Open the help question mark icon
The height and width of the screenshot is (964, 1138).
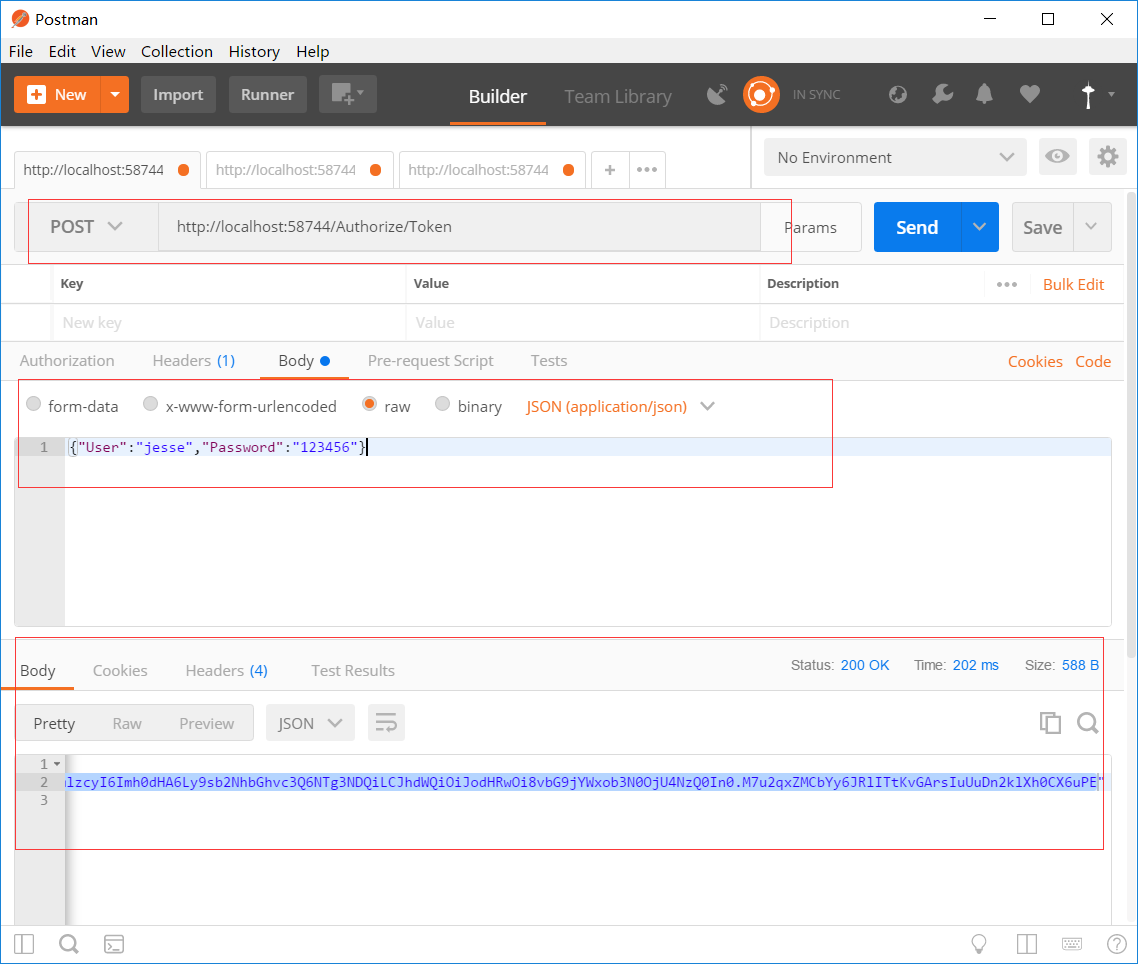point(1117,944)
